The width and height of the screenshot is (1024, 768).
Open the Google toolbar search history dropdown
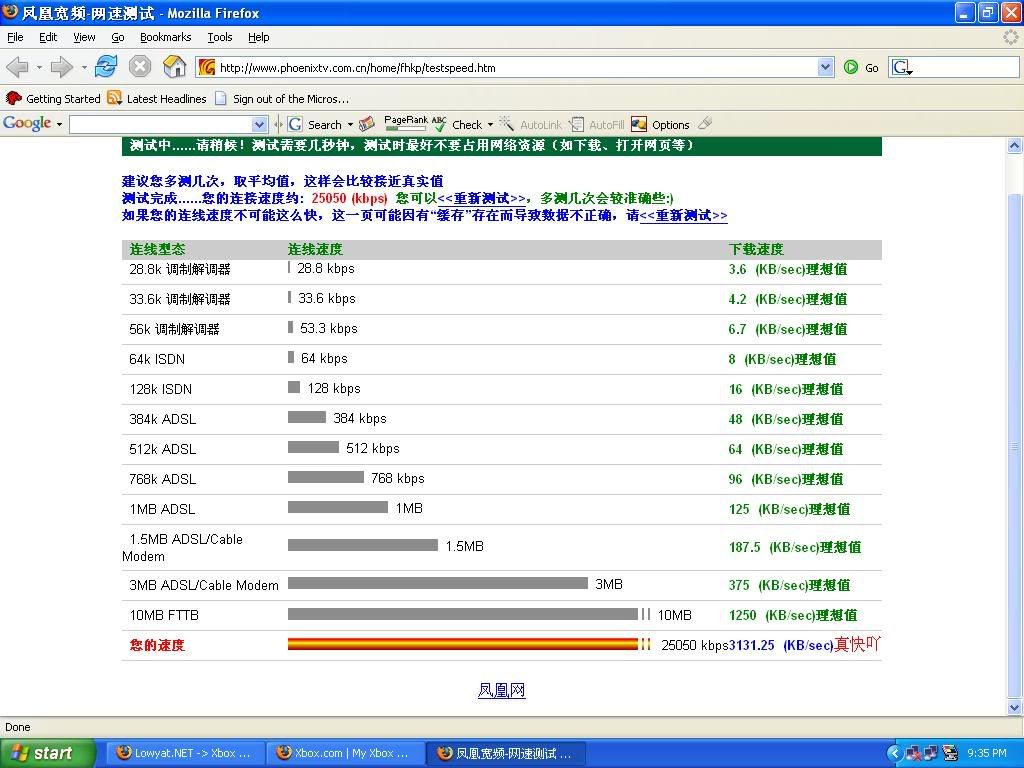[x=260, y=125]
